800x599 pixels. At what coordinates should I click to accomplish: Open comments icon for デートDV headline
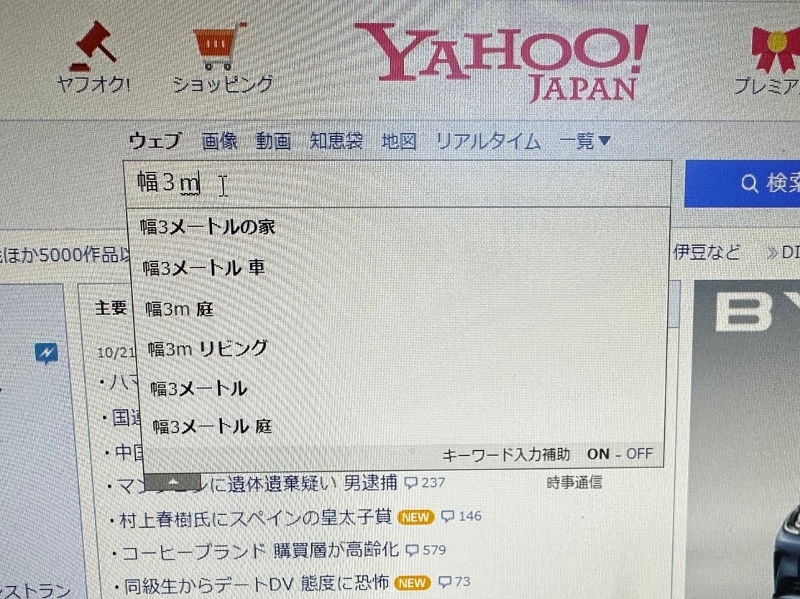click(445, 582)
